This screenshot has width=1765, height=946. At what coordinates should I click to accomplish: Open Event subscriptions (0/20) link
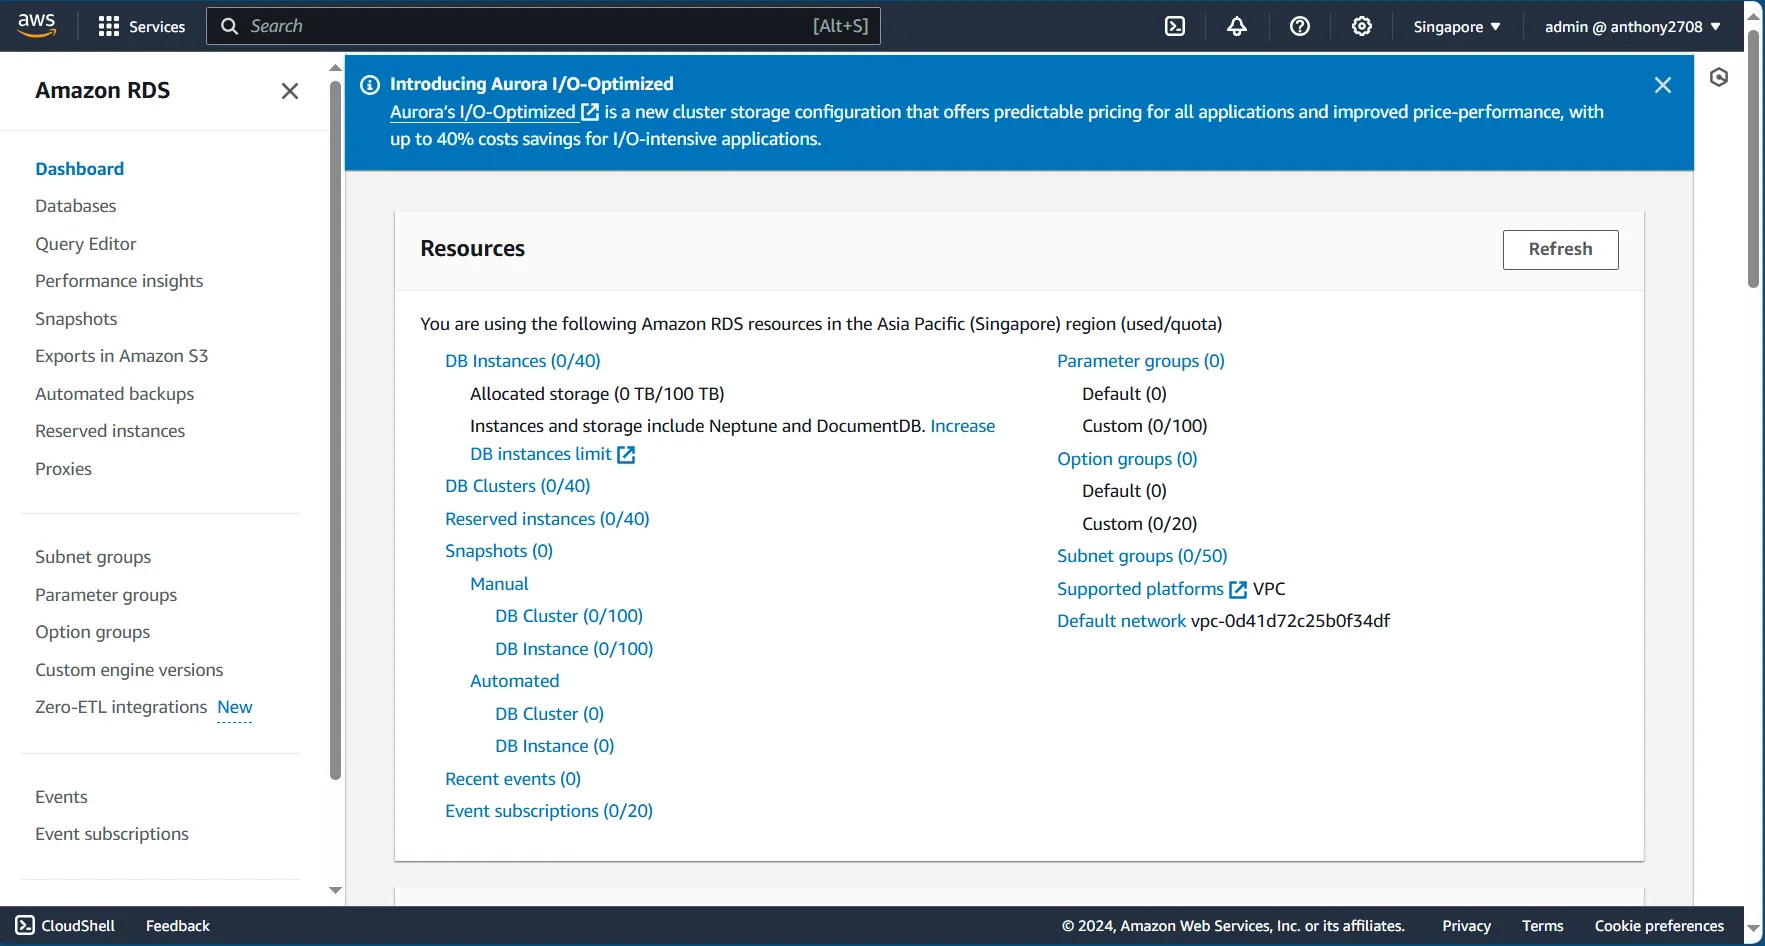coord(549,811)
